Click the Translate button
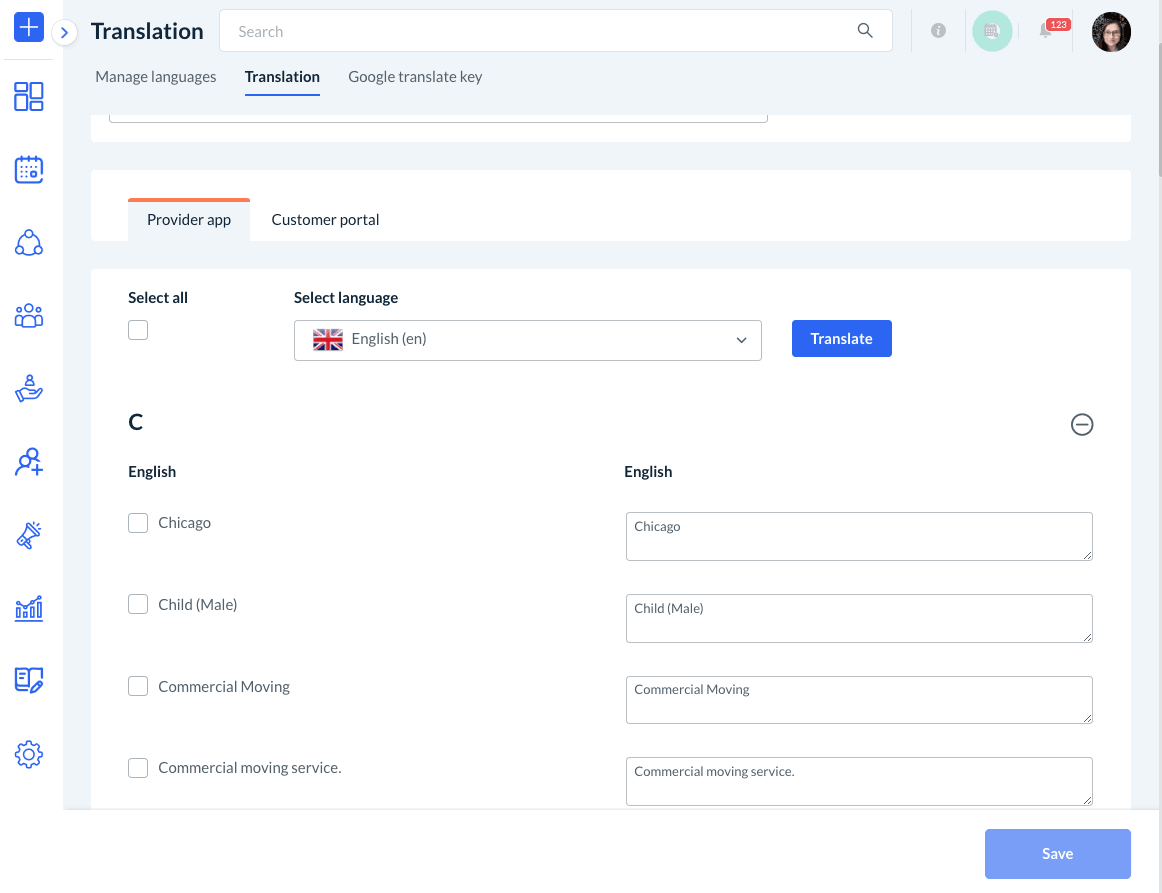Viewport: 1162px width, 893px height. point(841,339)
